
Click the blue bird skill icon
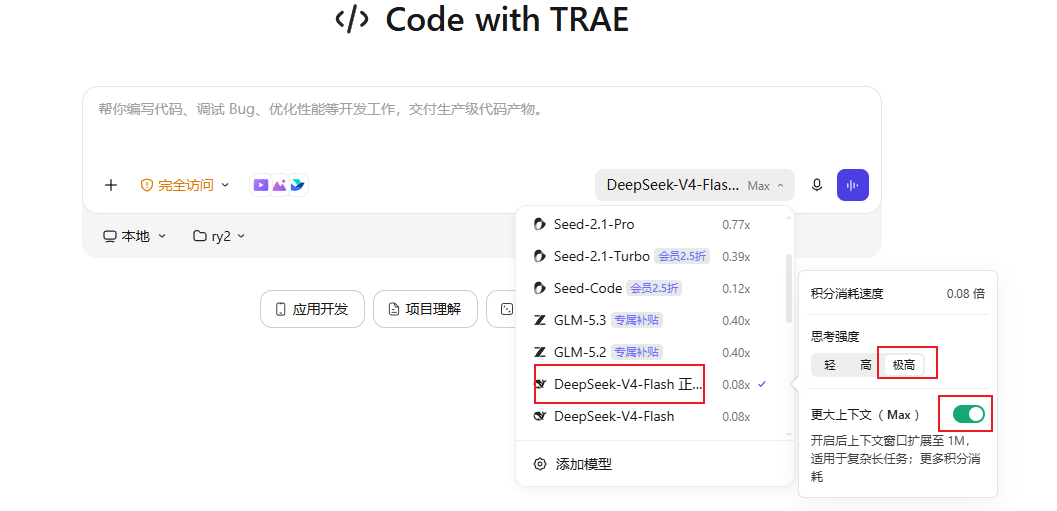297,185
